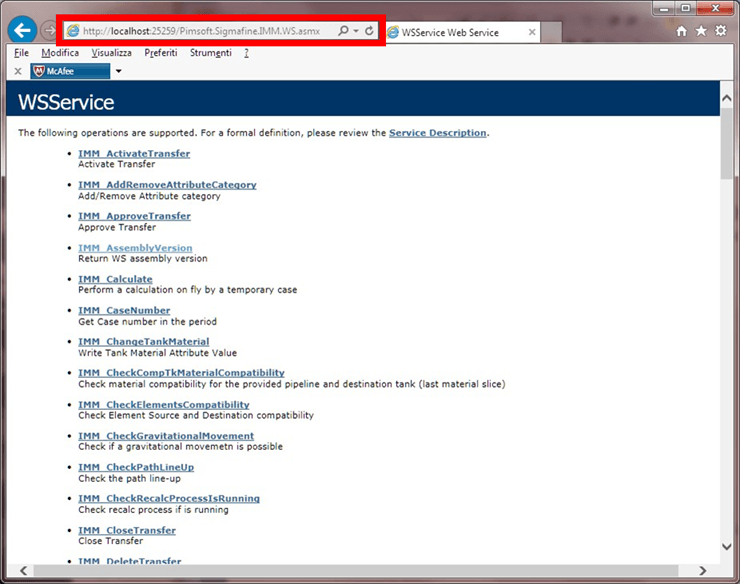Click 'Write Tank Material Attribute Value' text

pos(158,353)
